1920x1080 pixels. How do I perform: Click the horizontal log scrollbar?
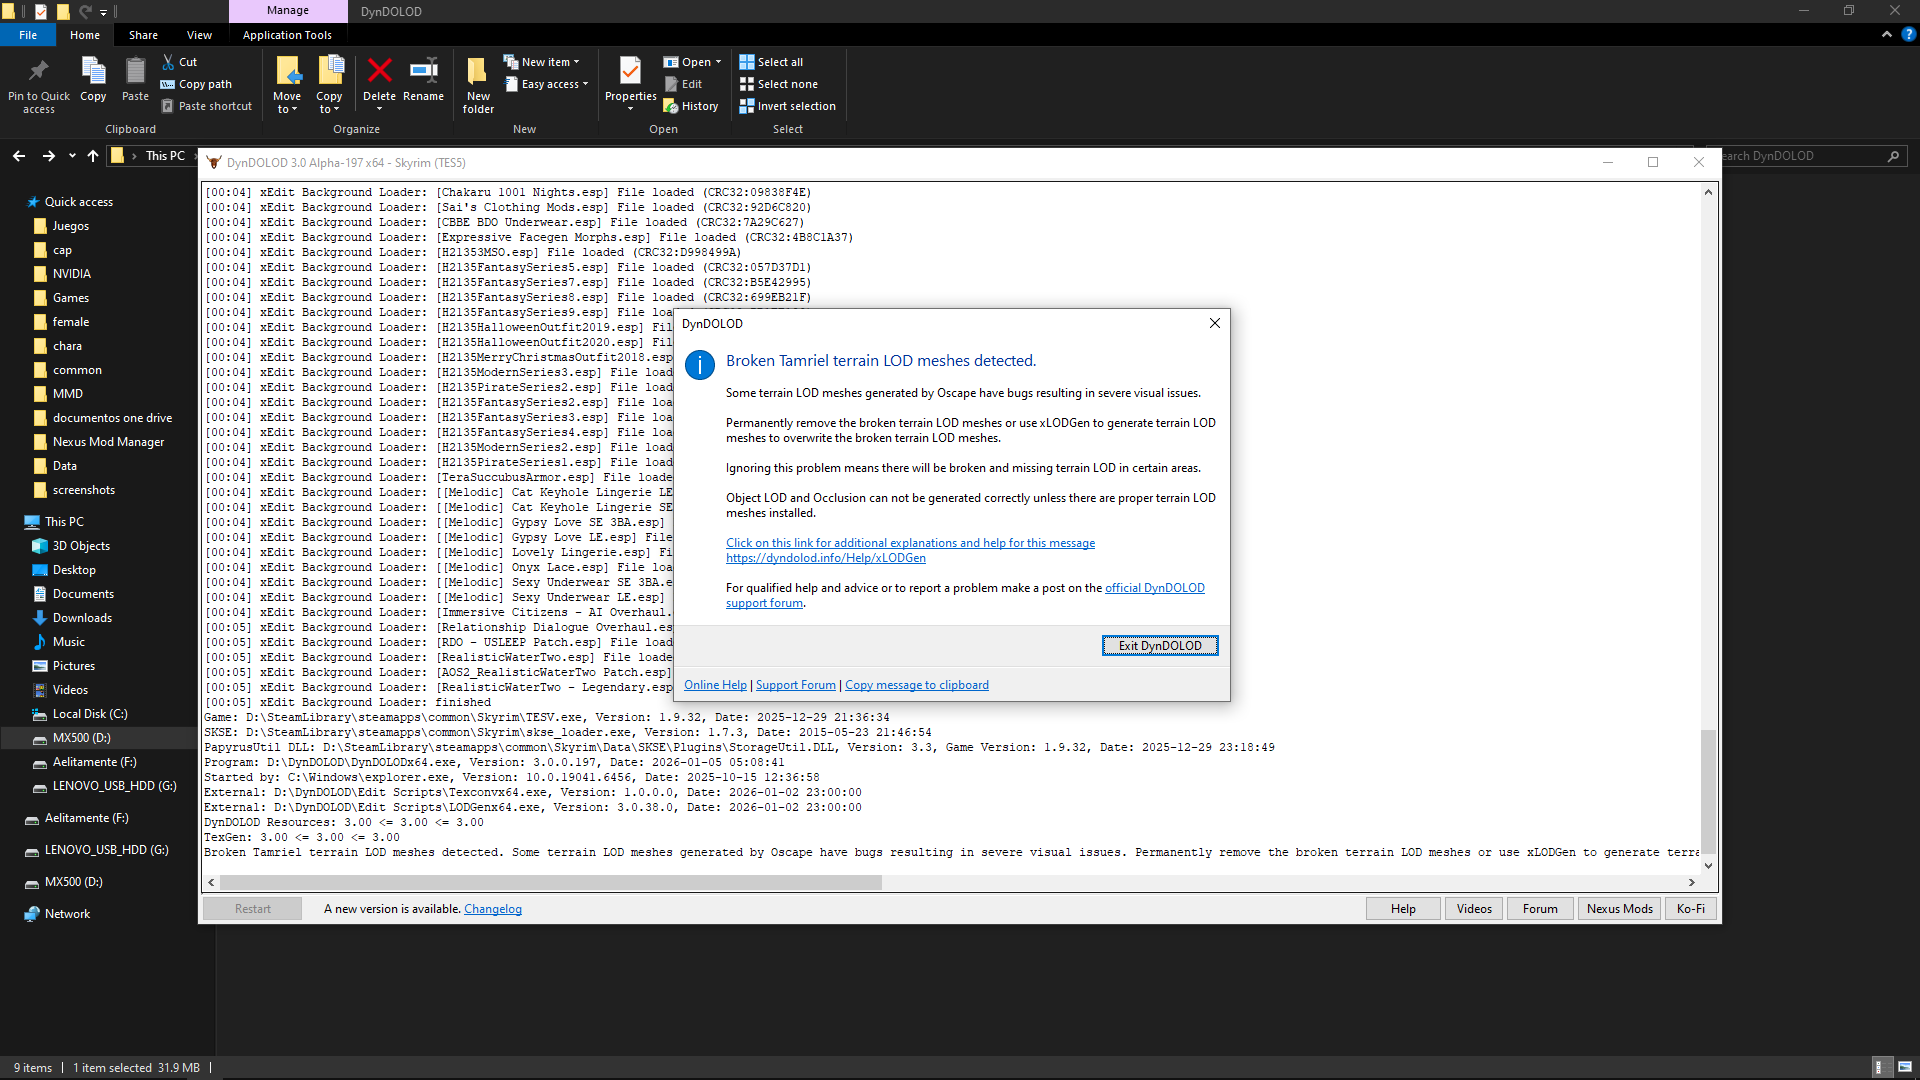click(x=550, y=883)
